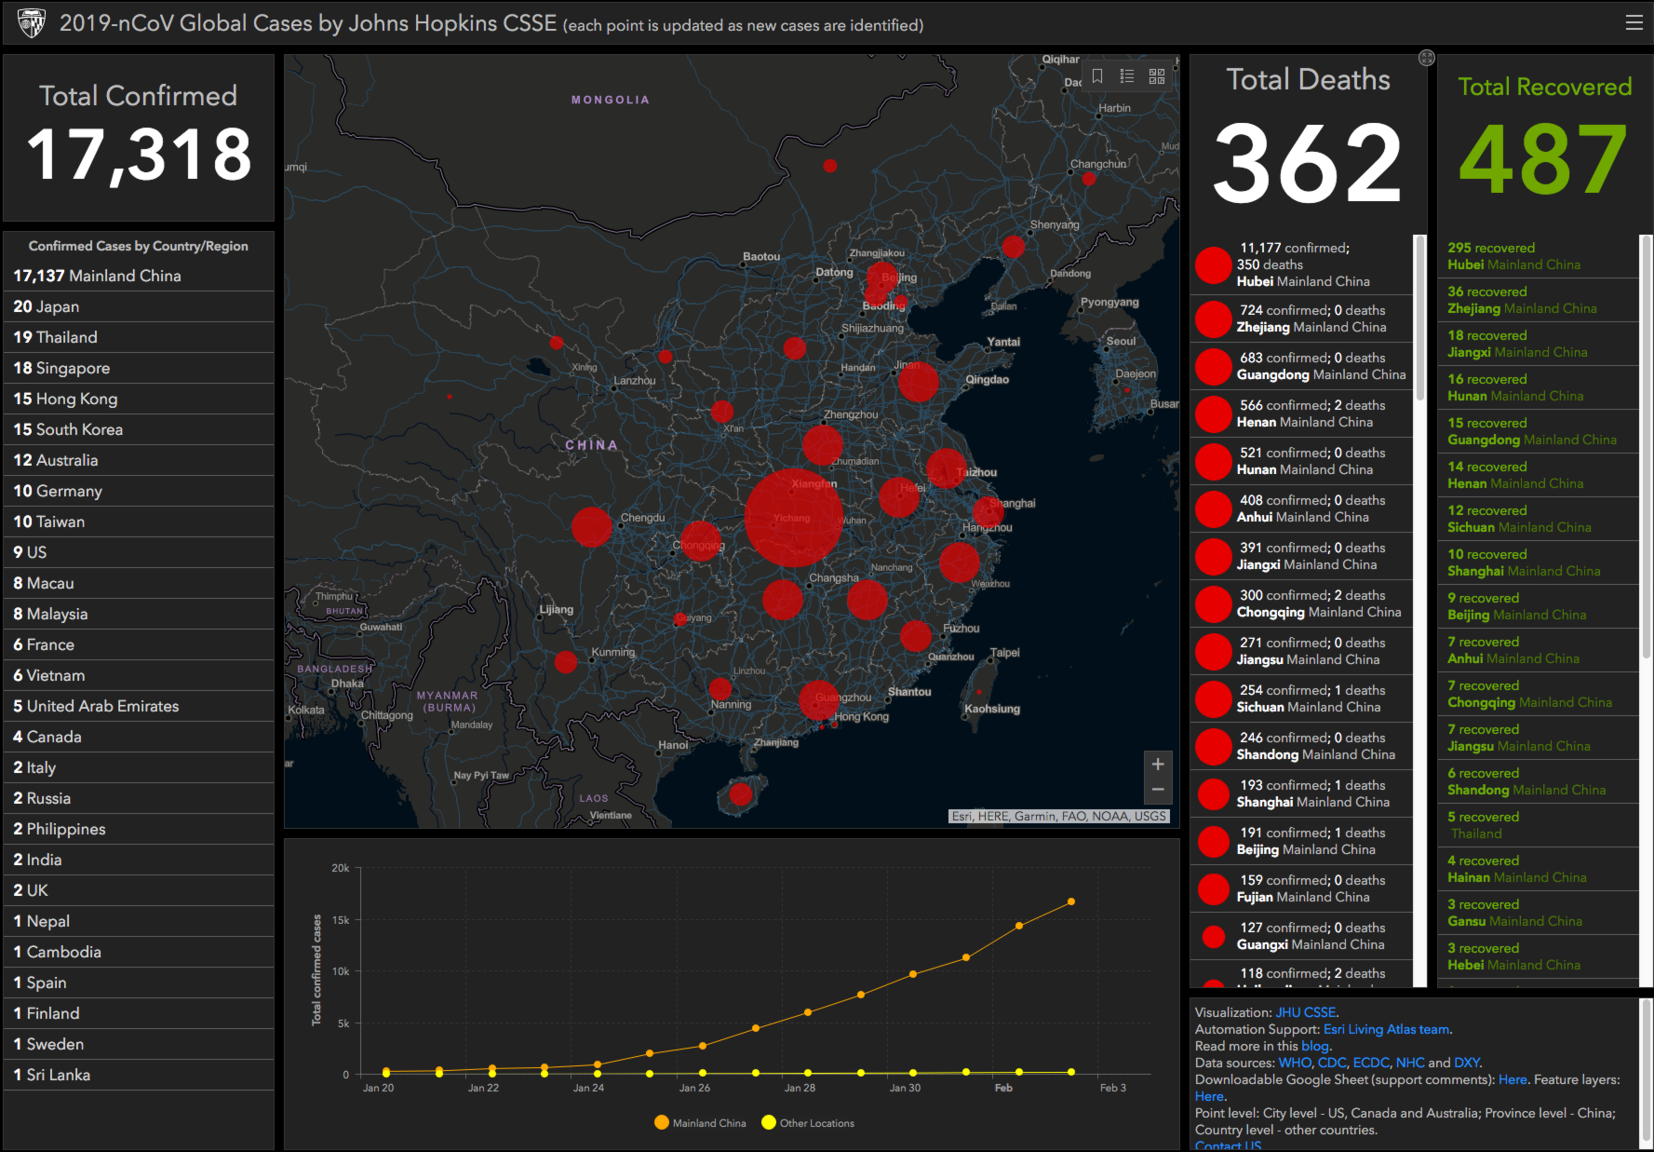1654x1152 pixels.
Task: Select '12 Australia' in country list
Action: click(138, 460)
